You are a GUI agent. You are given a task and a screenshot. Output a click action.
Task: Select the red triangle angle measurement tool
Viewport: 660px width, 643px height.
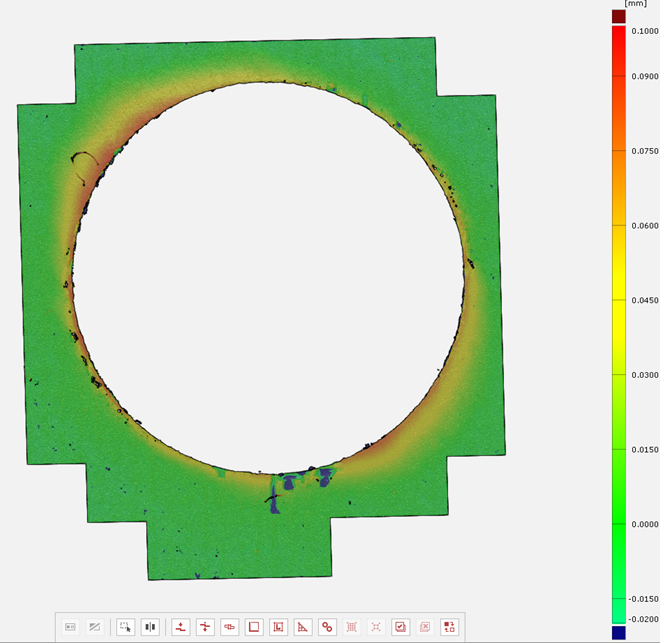[x=303, y=627]
